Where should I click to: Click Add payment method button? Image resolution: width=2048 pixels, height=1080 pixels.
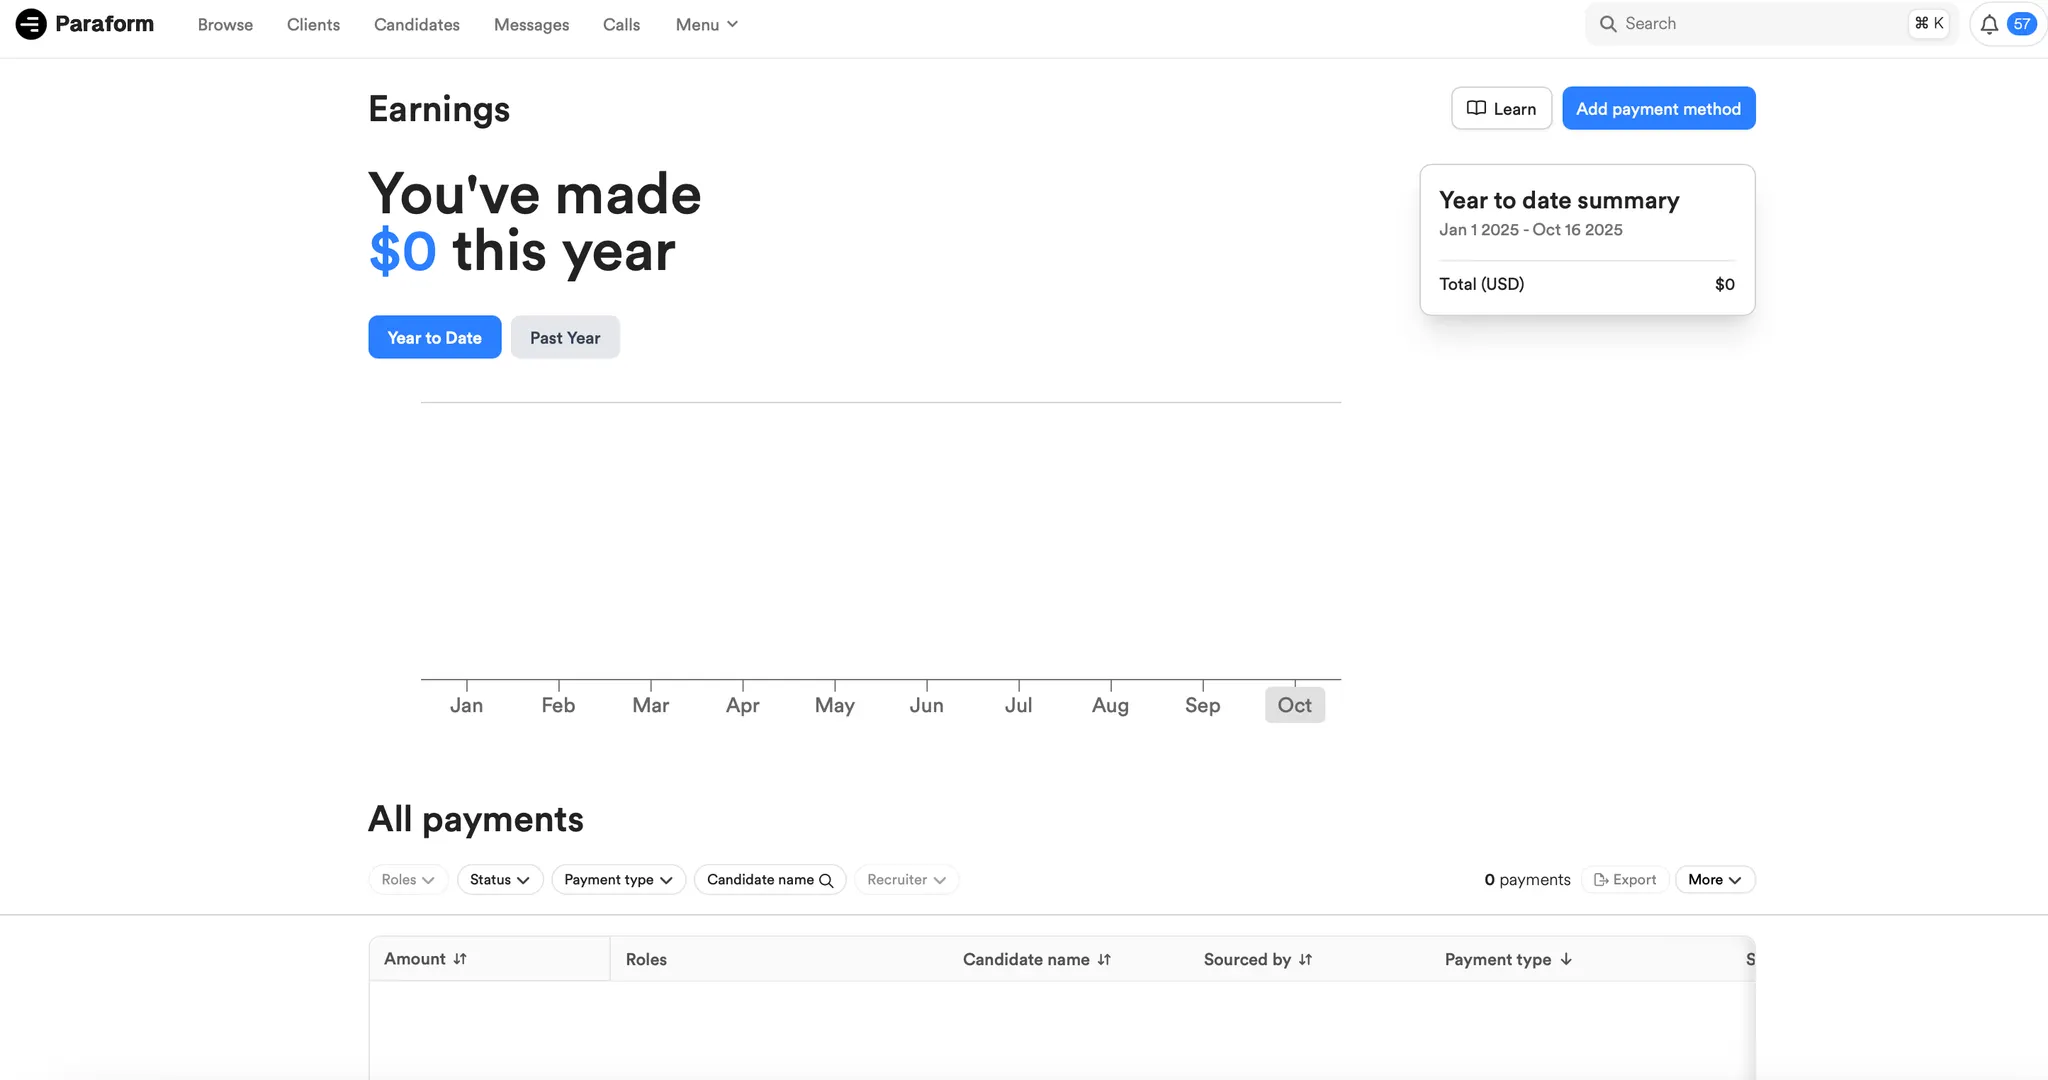(x=1658, y=109)
